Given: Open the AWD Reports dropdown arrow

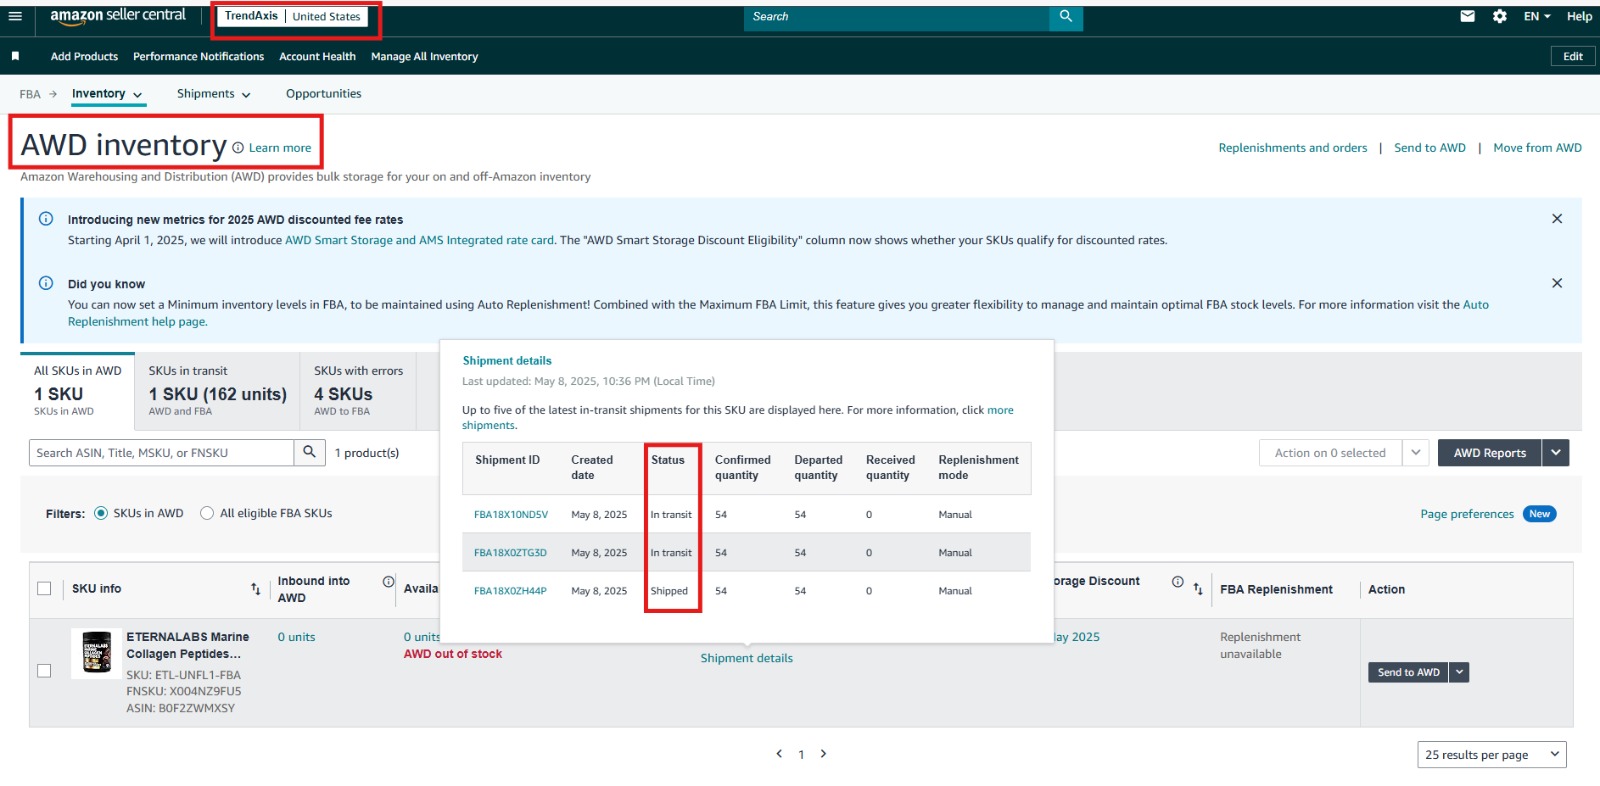Looking at the screenshot, I should click(x=1555, y=453).
